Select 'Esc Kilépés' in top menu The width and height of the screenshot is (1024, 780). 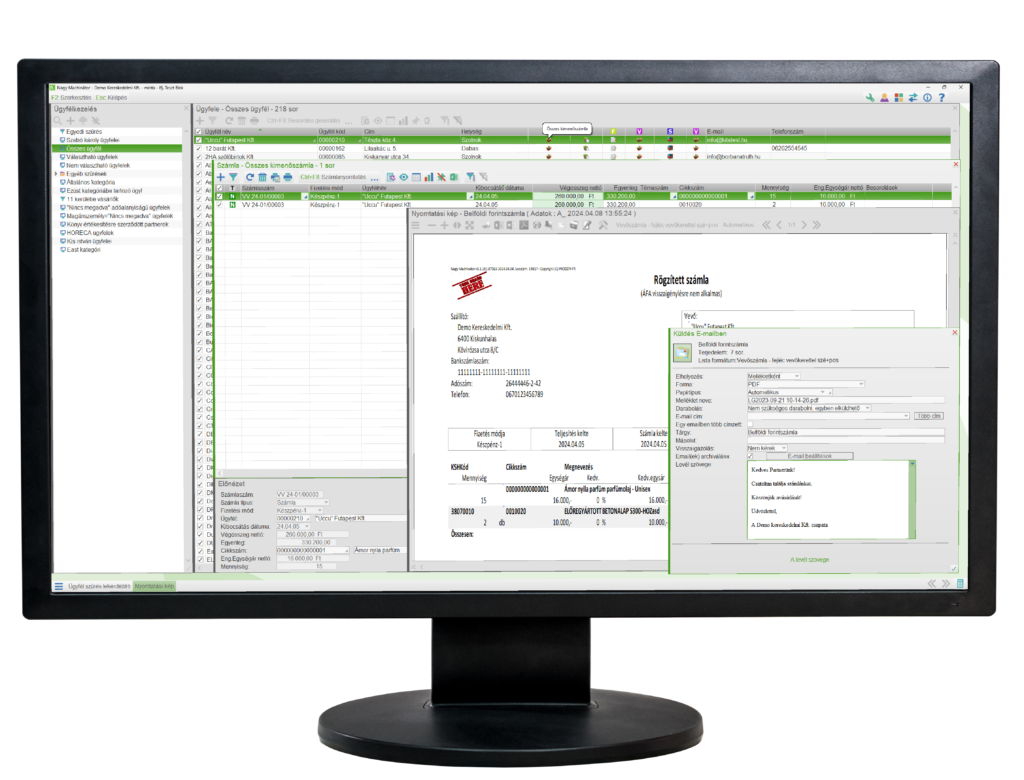point(112,97)
